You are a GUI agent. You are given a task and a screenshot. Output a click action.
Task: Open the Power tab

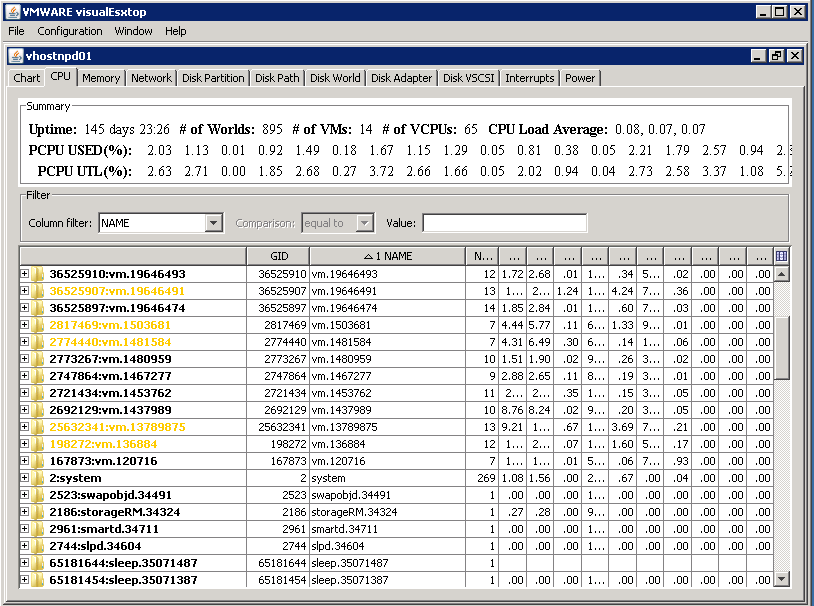tap(580, 78)
